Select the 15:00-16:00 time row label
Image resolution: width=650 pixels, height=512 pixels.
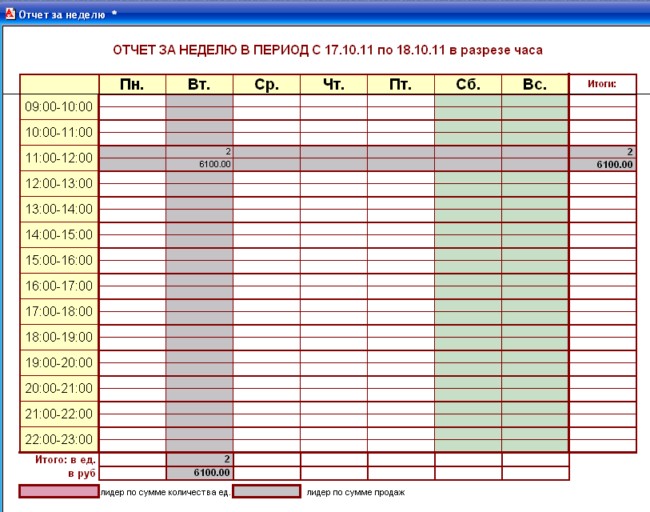58,260
